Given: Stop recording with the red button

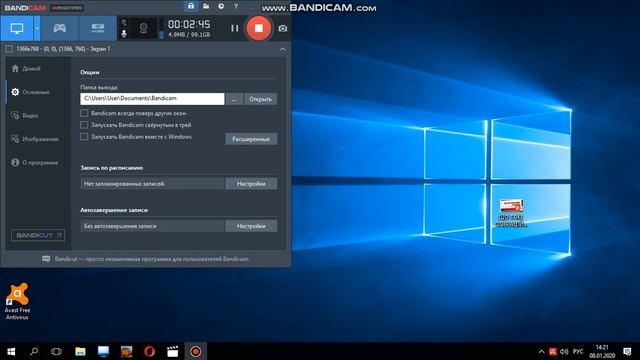Looking at the screenshot, I should 258,28.
